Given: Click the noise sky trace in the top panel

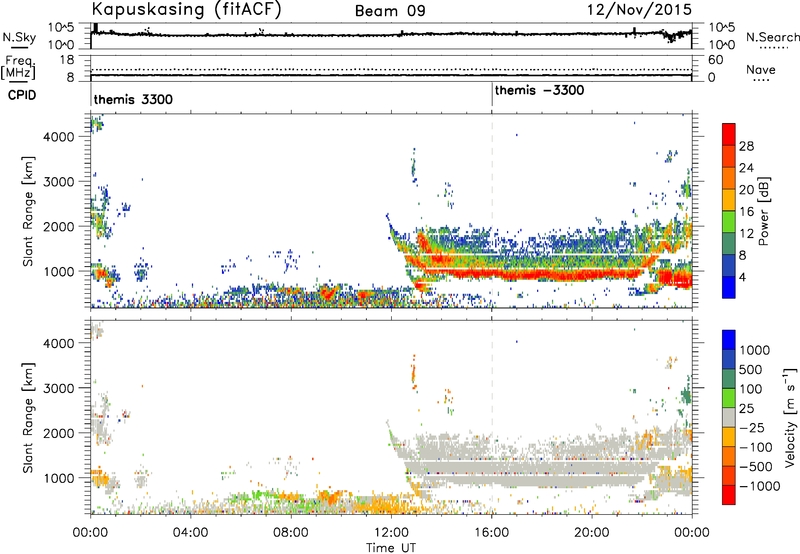Looking at the screenshot, I should click(x=391, y=35).
